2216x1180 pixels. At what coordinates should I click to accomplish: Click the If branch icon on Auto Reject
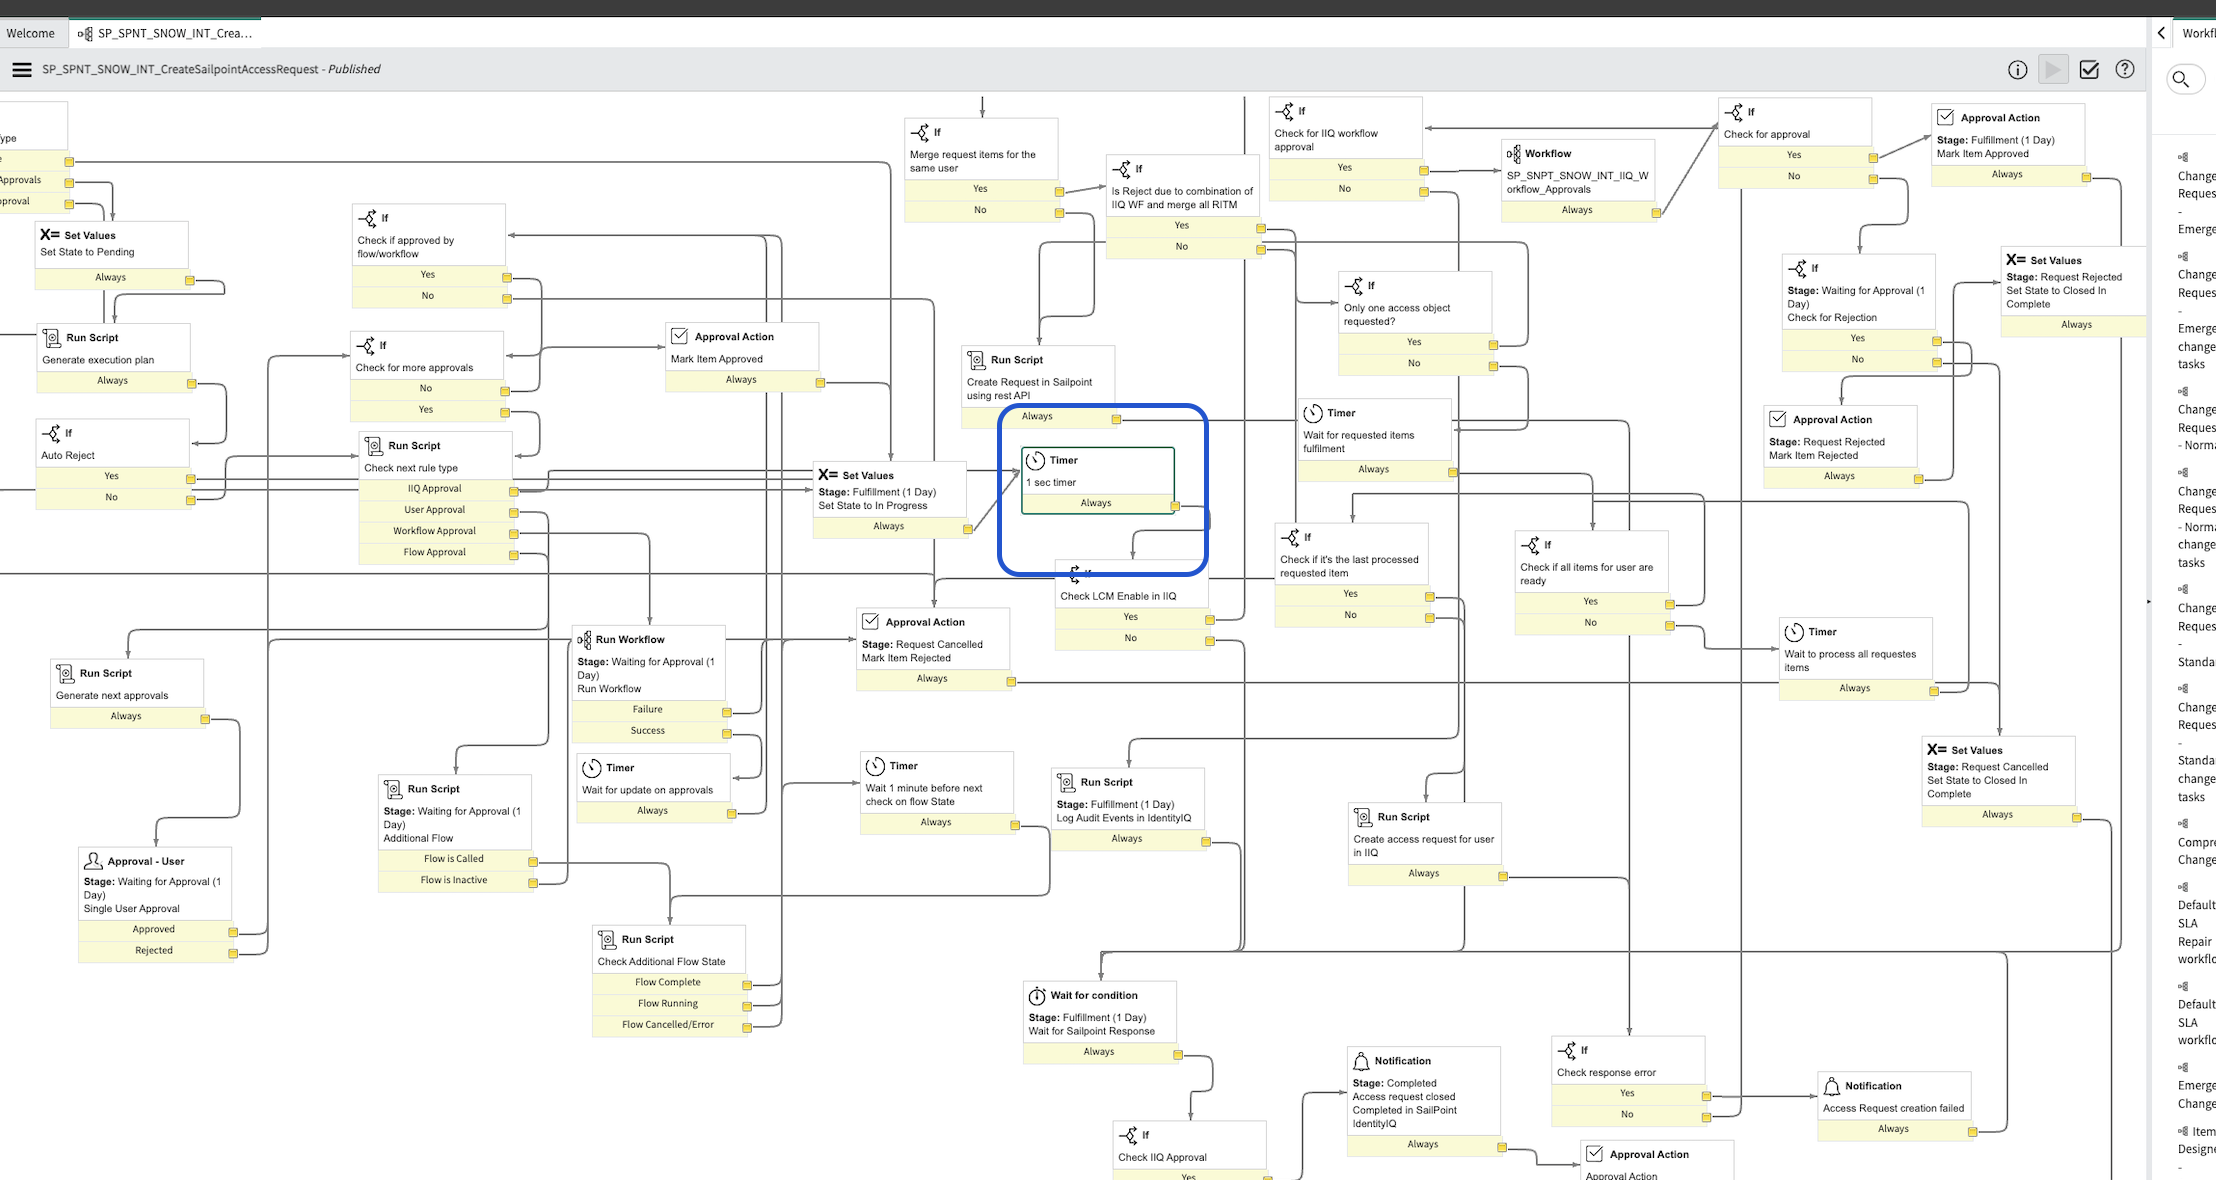pyautogui.click(x=51, y=433)
